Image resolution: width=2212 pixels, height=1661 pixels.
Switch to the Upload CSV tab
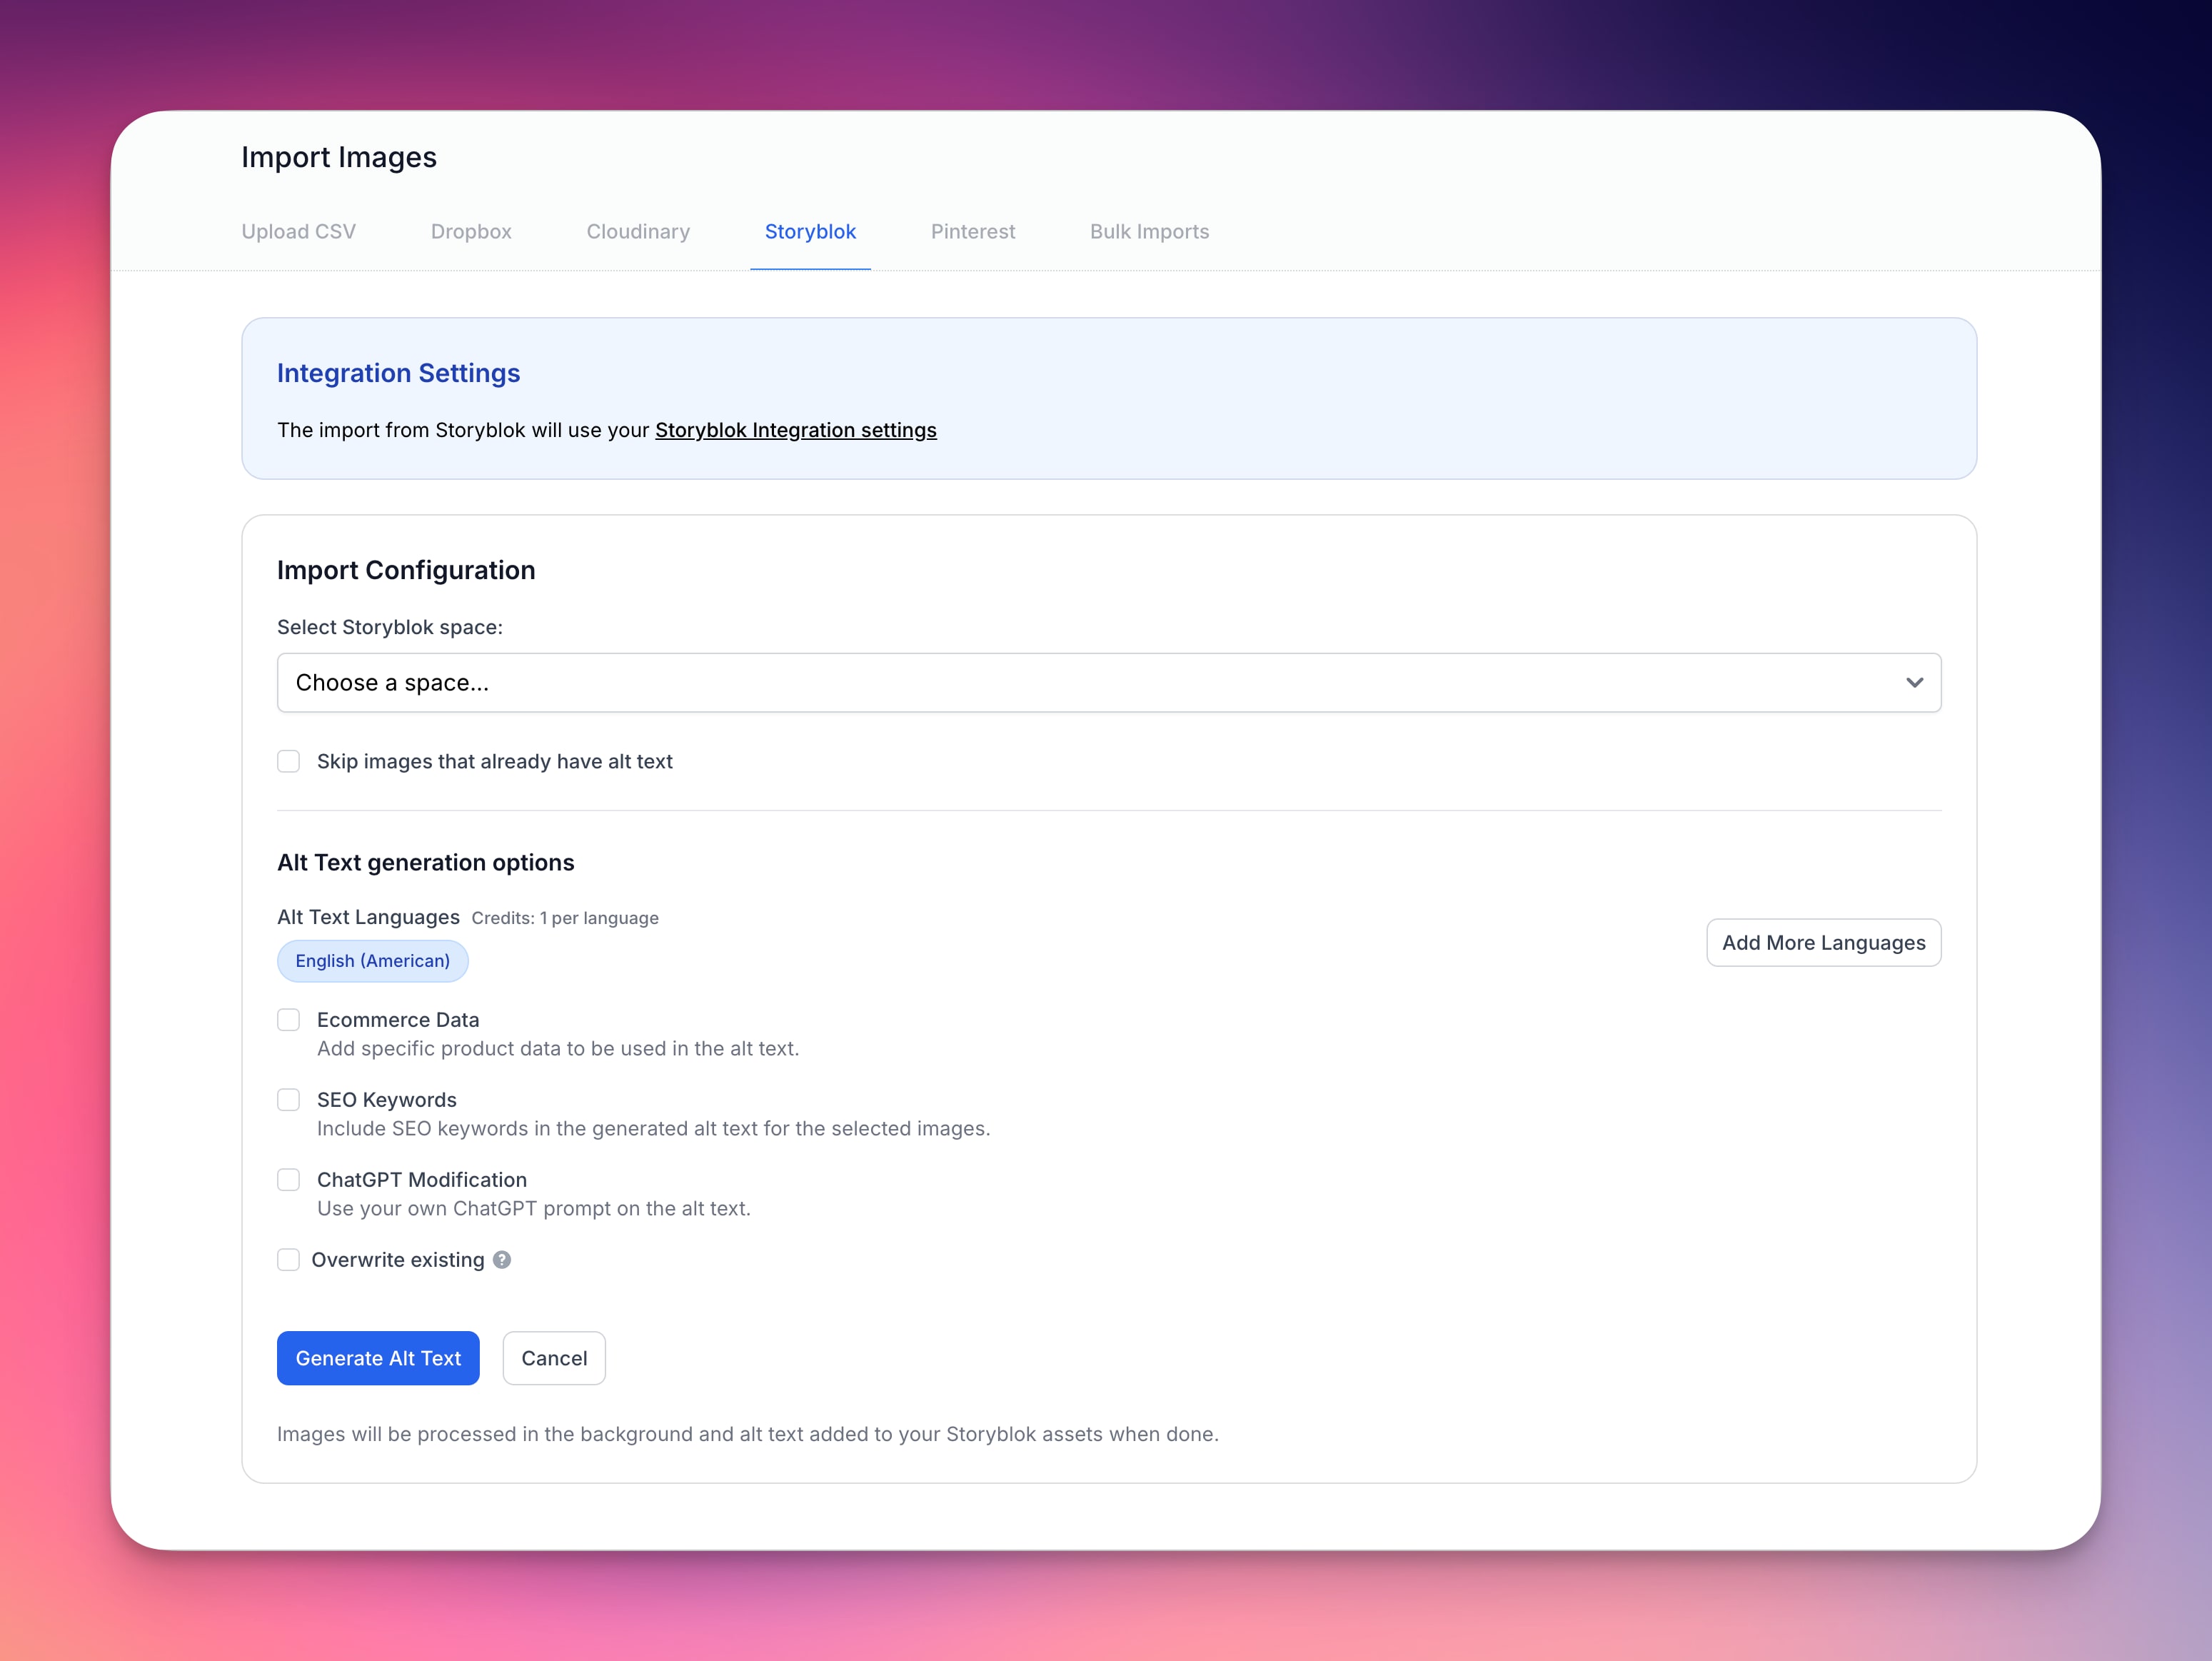(298, 232)
